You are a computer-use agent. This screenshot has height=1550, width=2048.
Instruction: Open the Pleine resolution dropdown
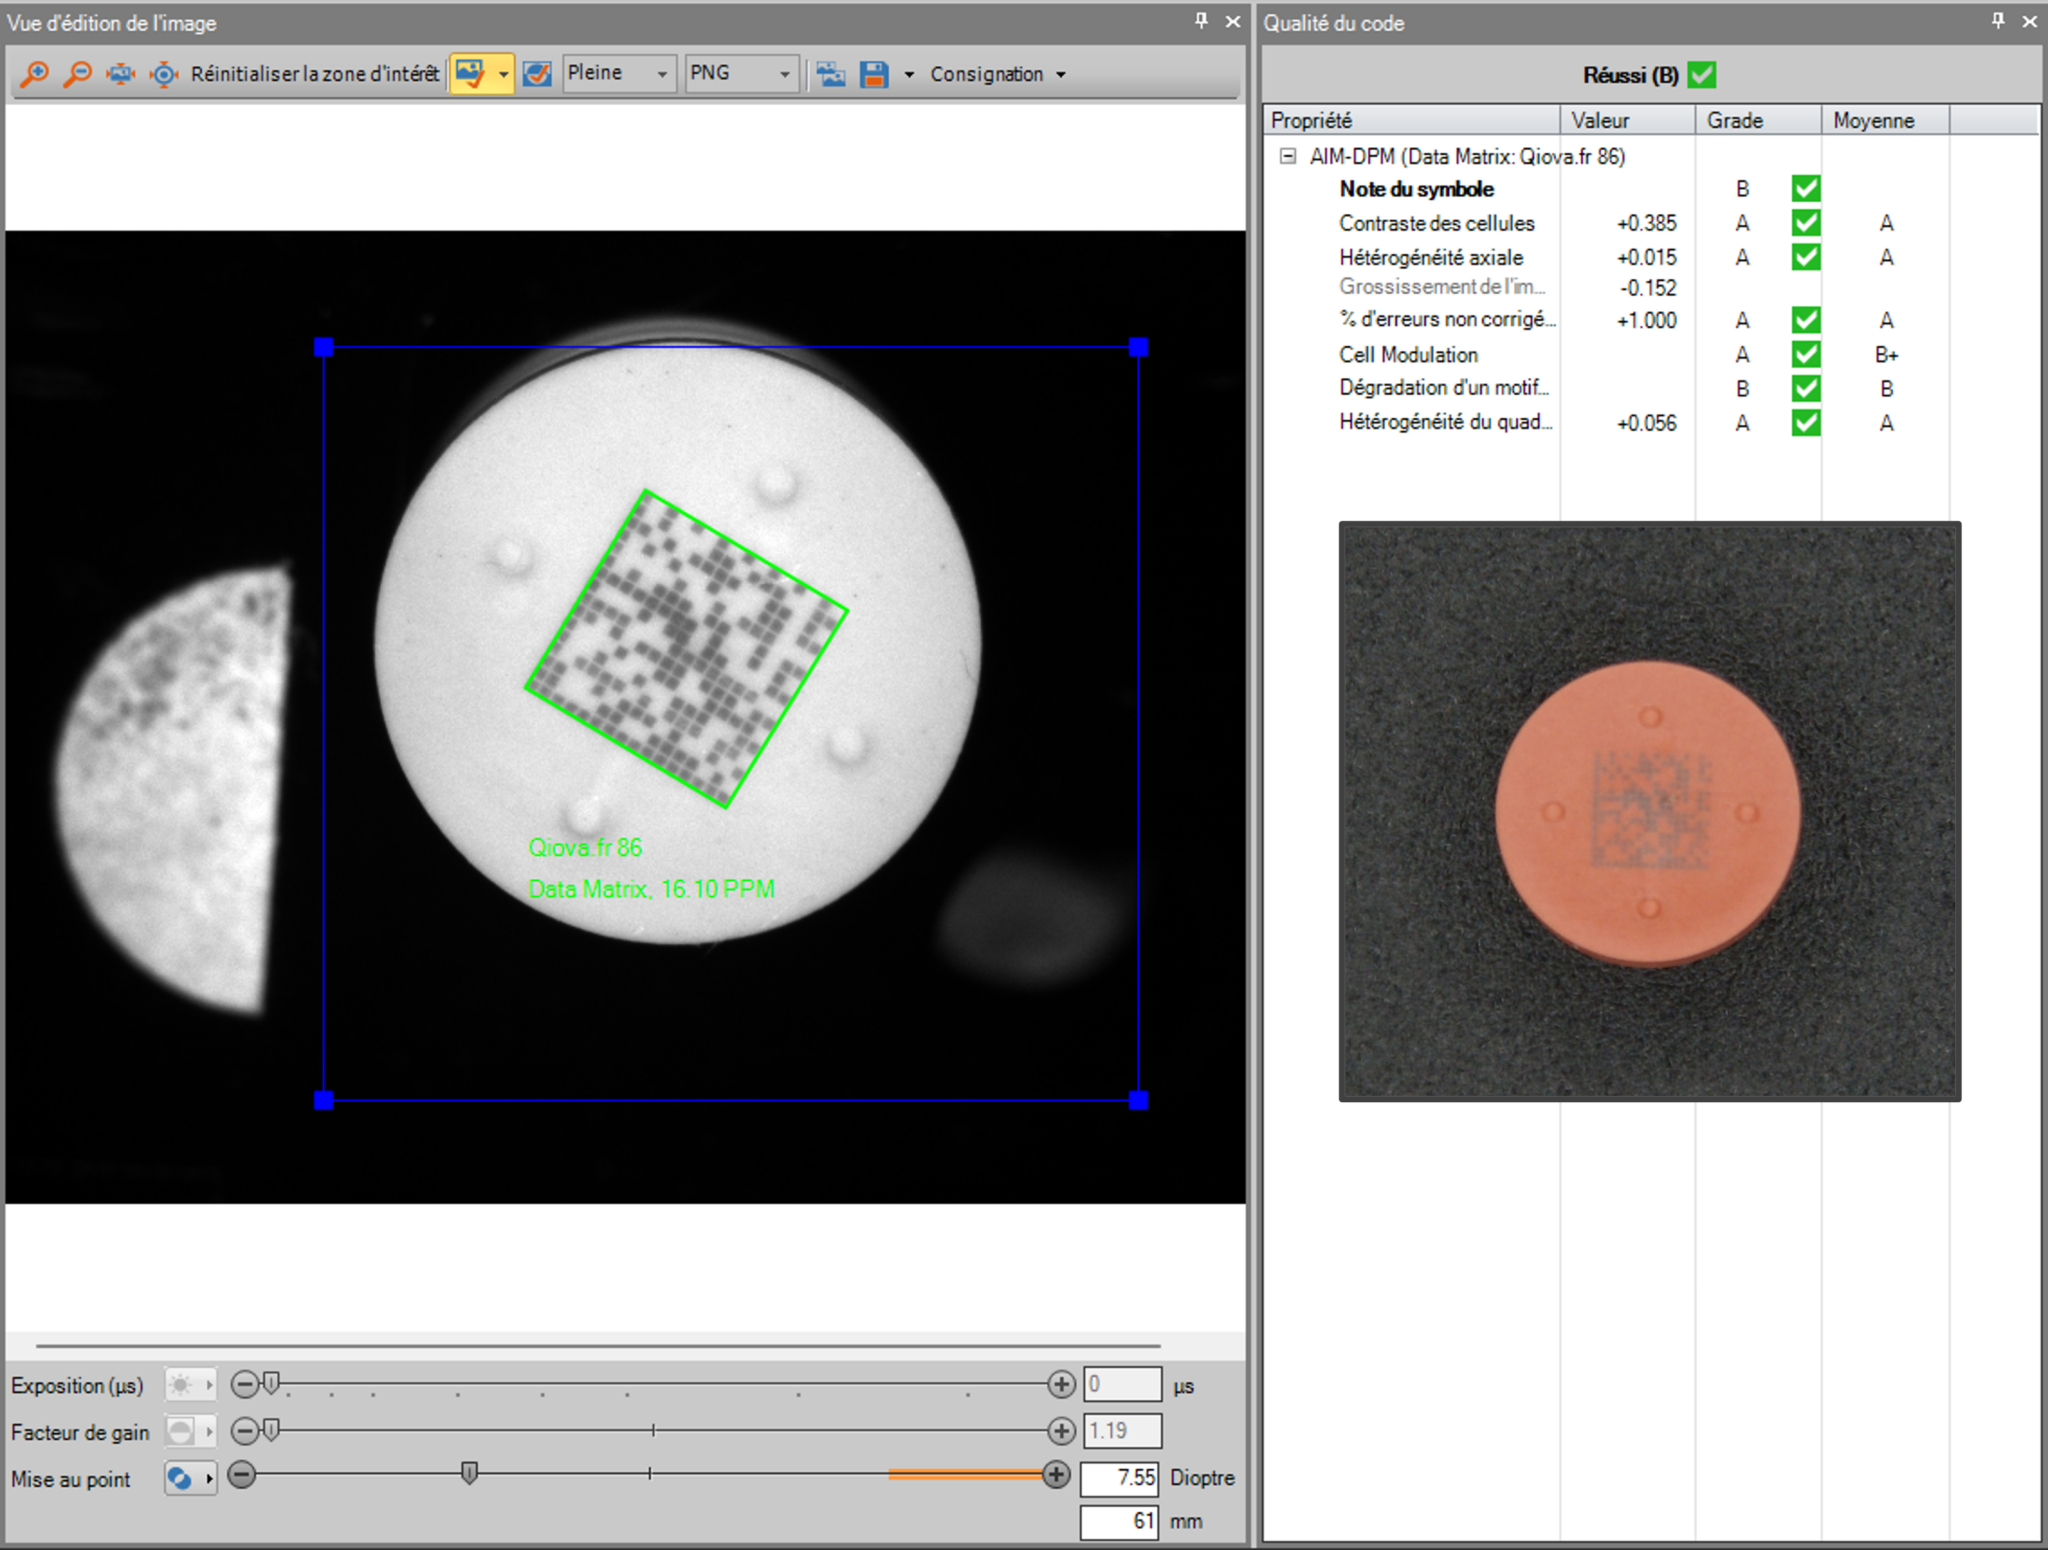(619, 73)
